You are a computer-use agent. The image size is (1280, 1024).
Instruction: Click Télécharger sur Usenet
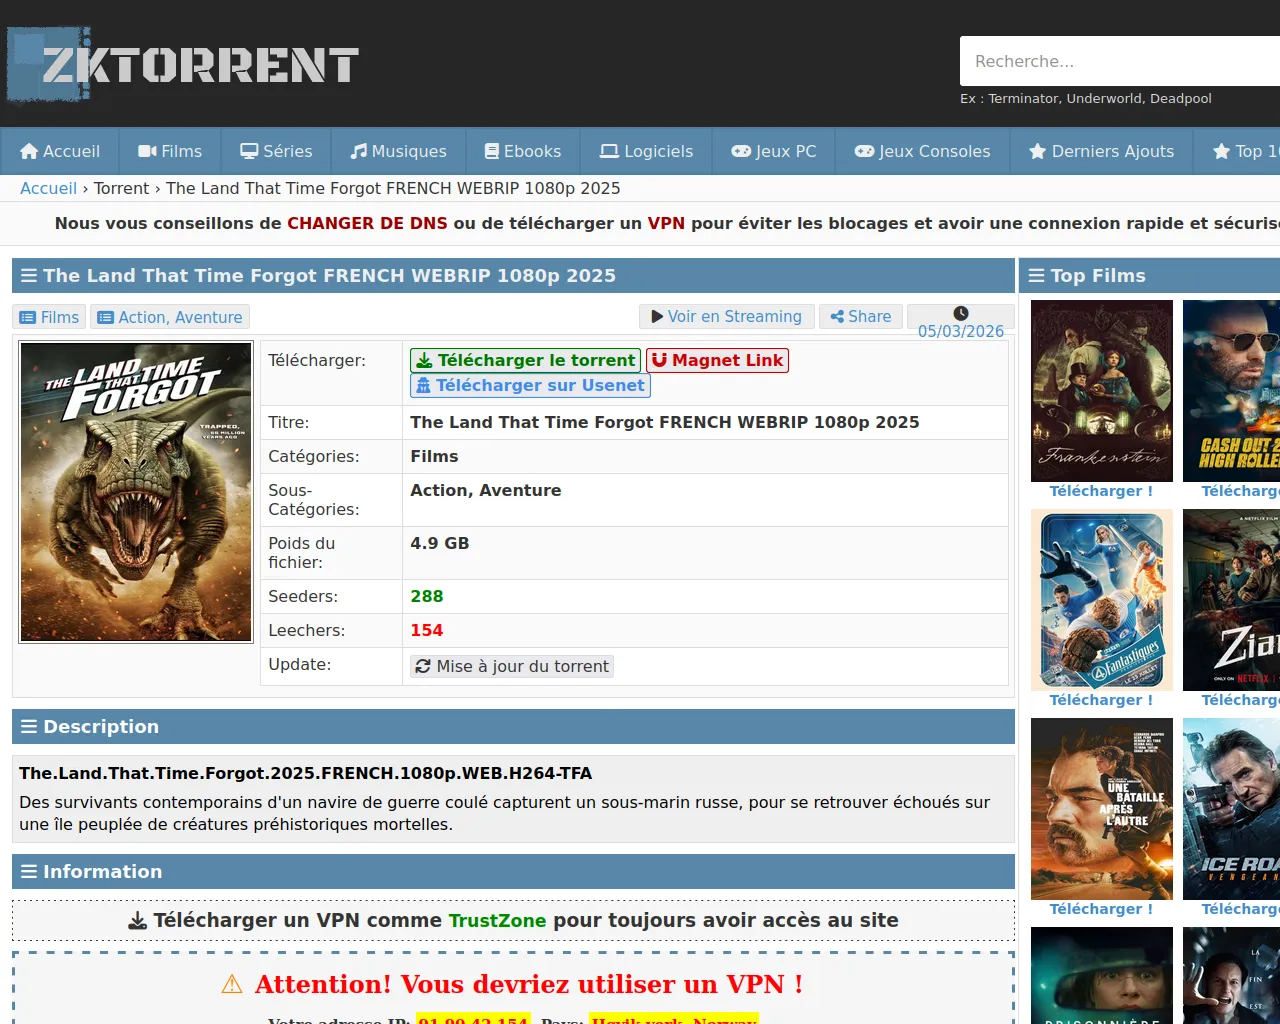[x=530, y=386]
